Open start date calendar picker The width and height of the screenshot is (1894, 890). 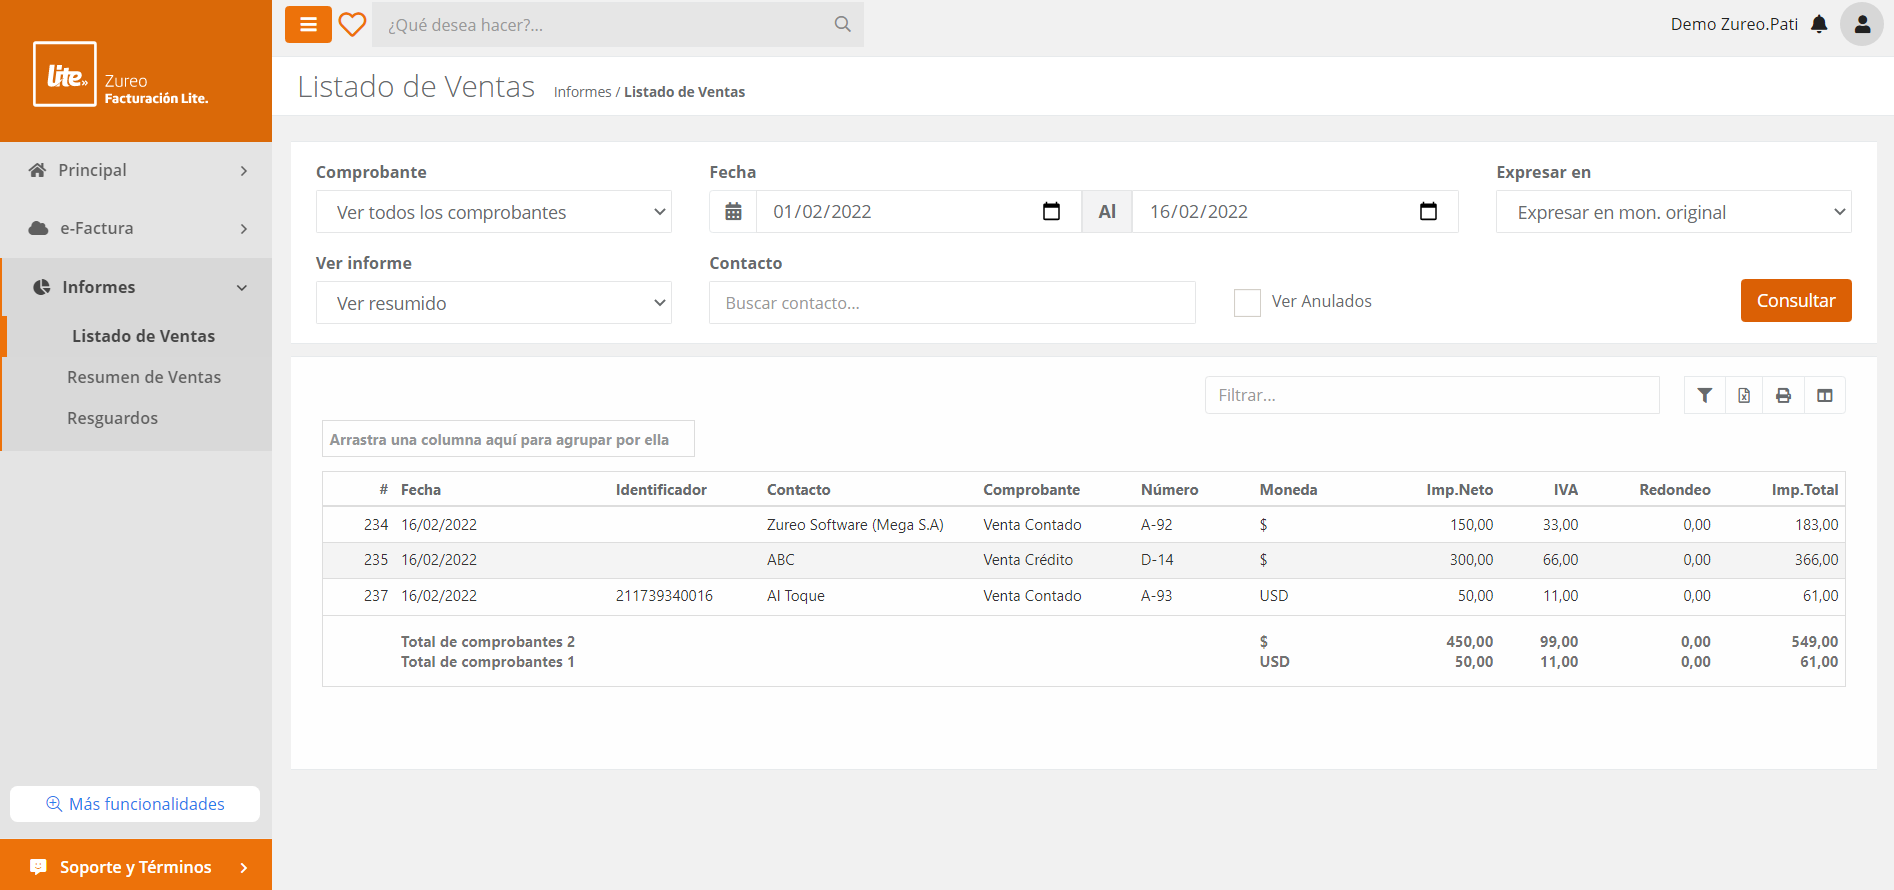tap(1051, 212)
